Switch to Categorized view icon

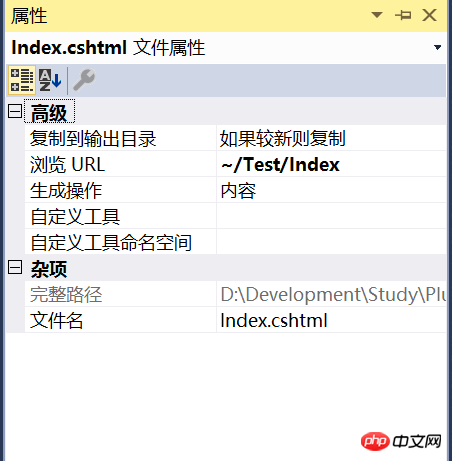pos(22,80)
